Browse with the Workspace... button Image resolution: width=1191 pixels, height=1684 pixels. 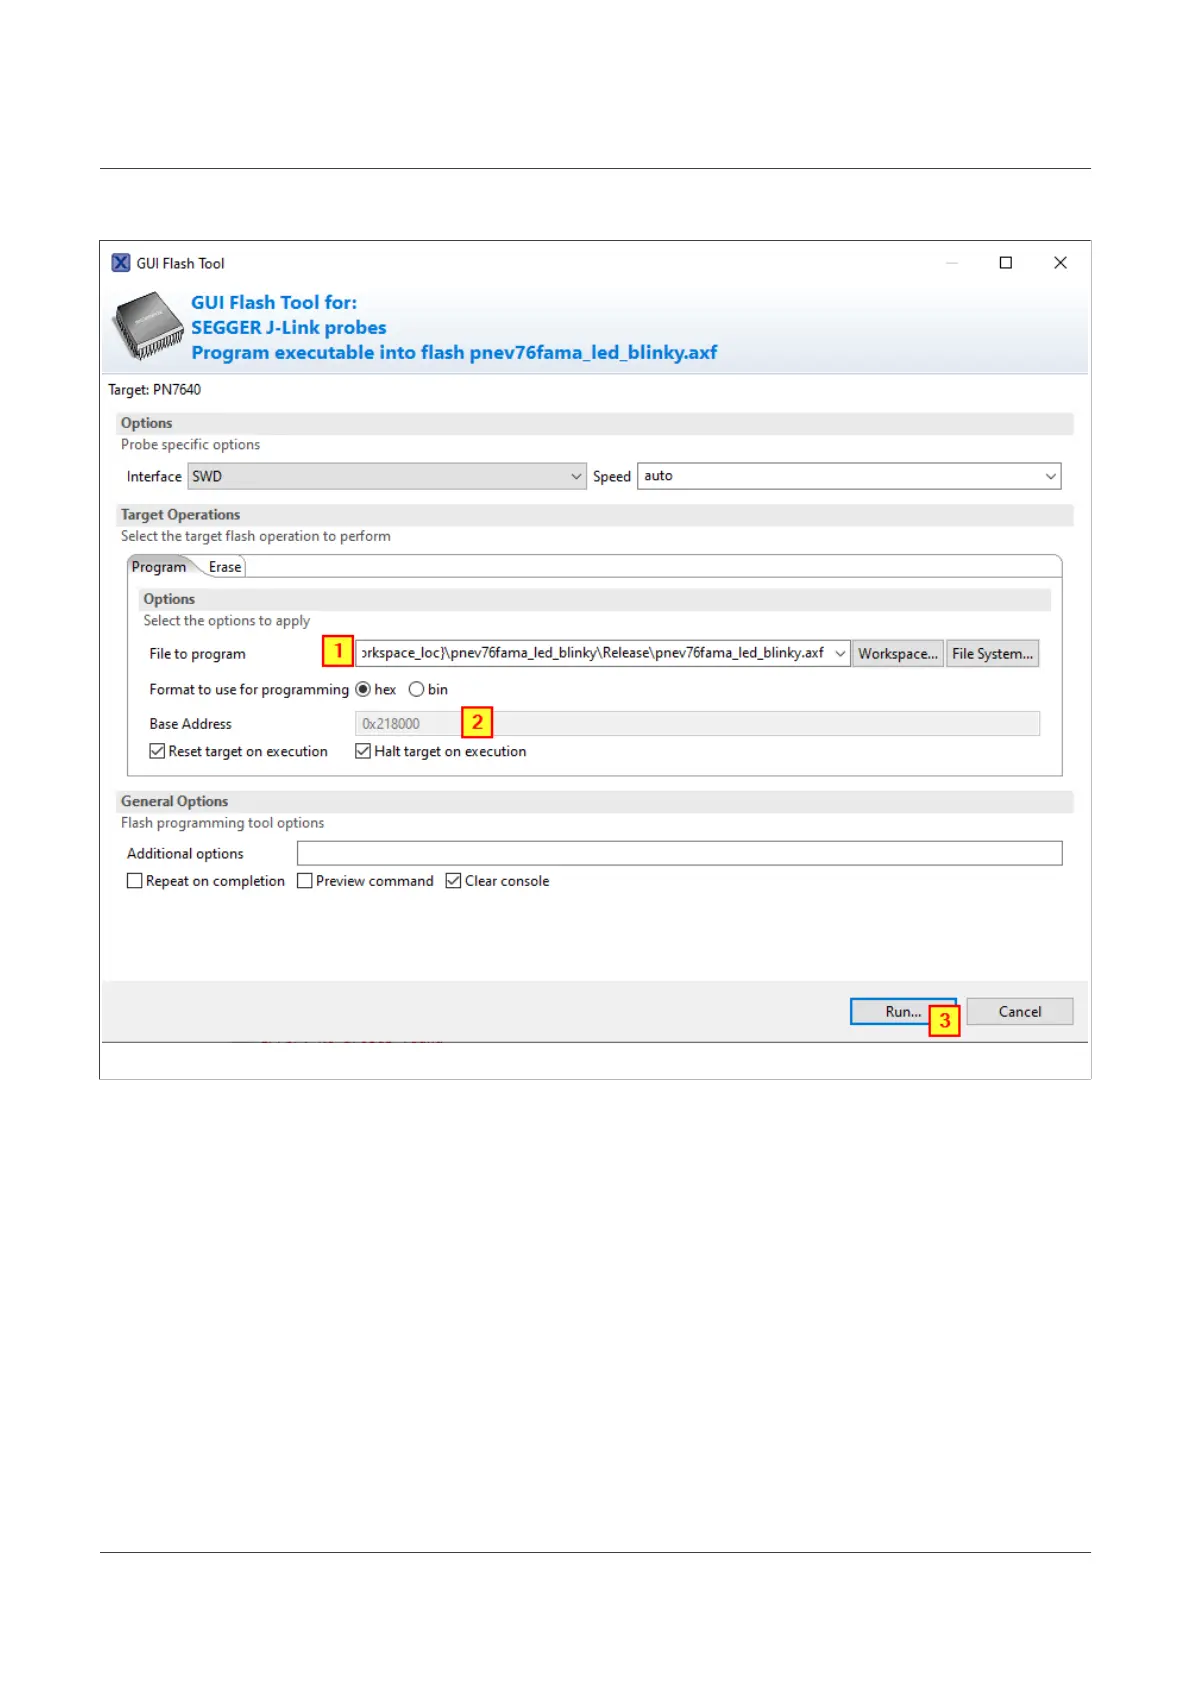point(898,653)
